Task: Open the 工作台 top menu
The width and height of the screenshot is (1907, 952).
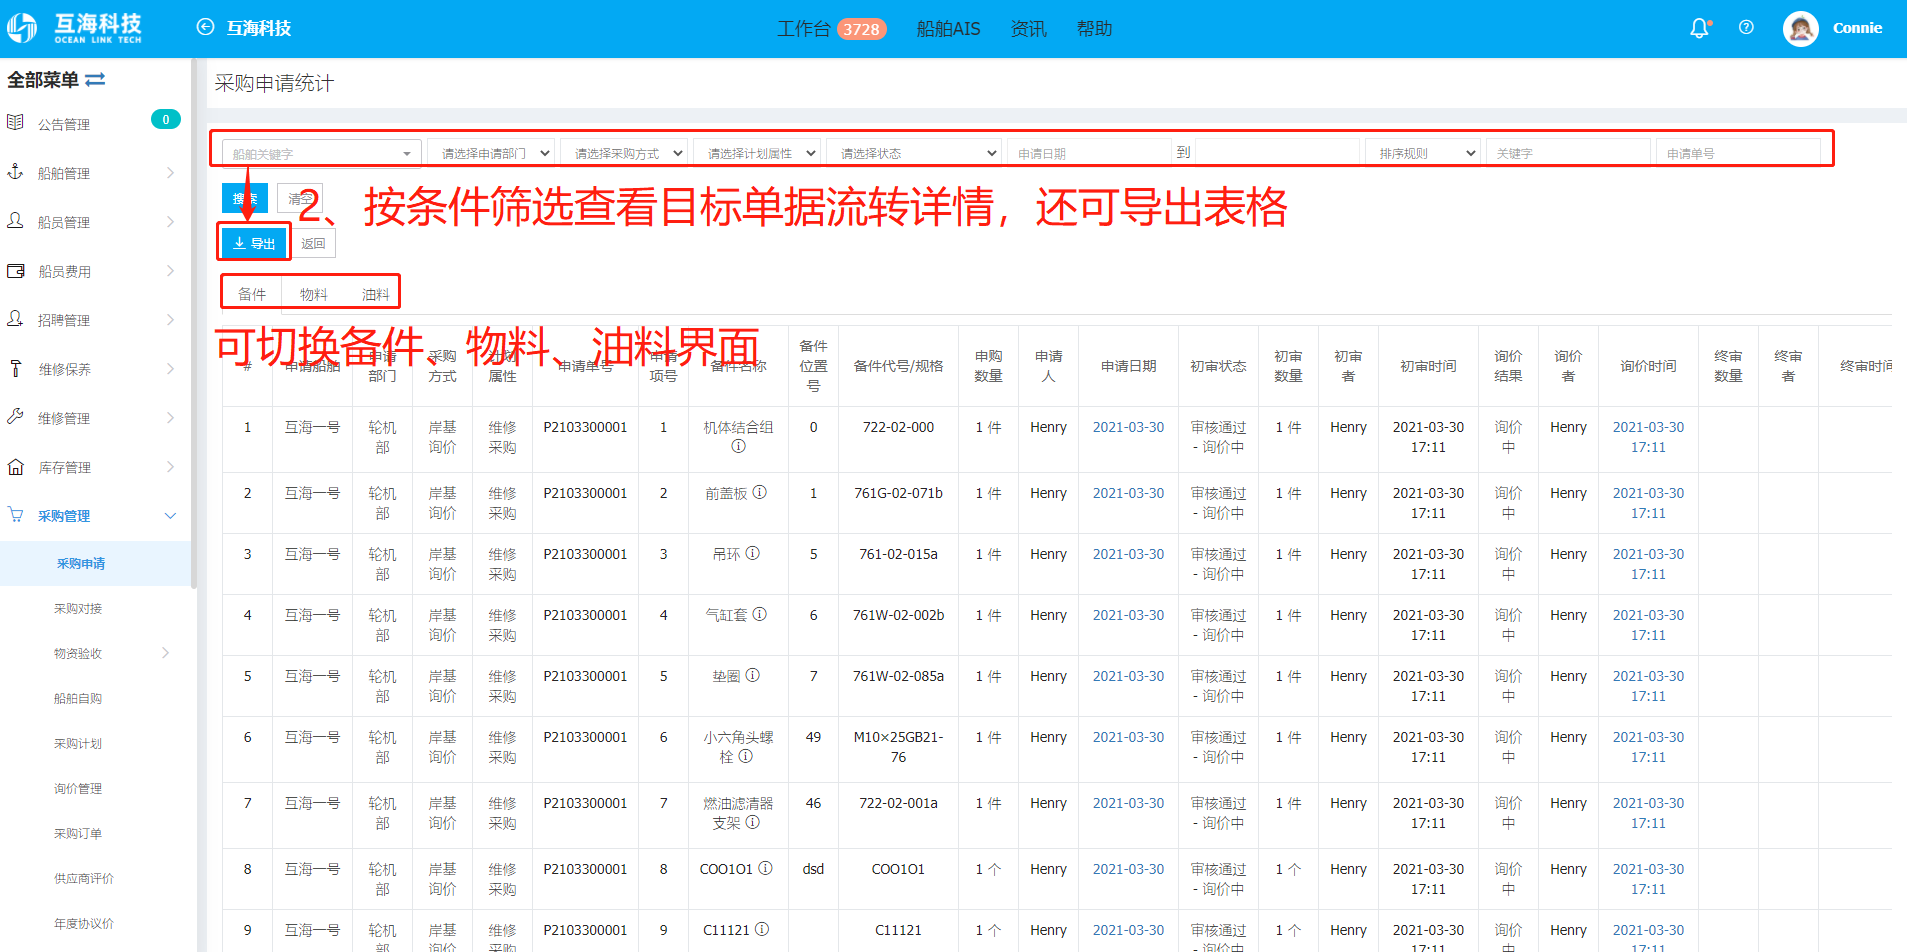Action: [x=804, y=29]
